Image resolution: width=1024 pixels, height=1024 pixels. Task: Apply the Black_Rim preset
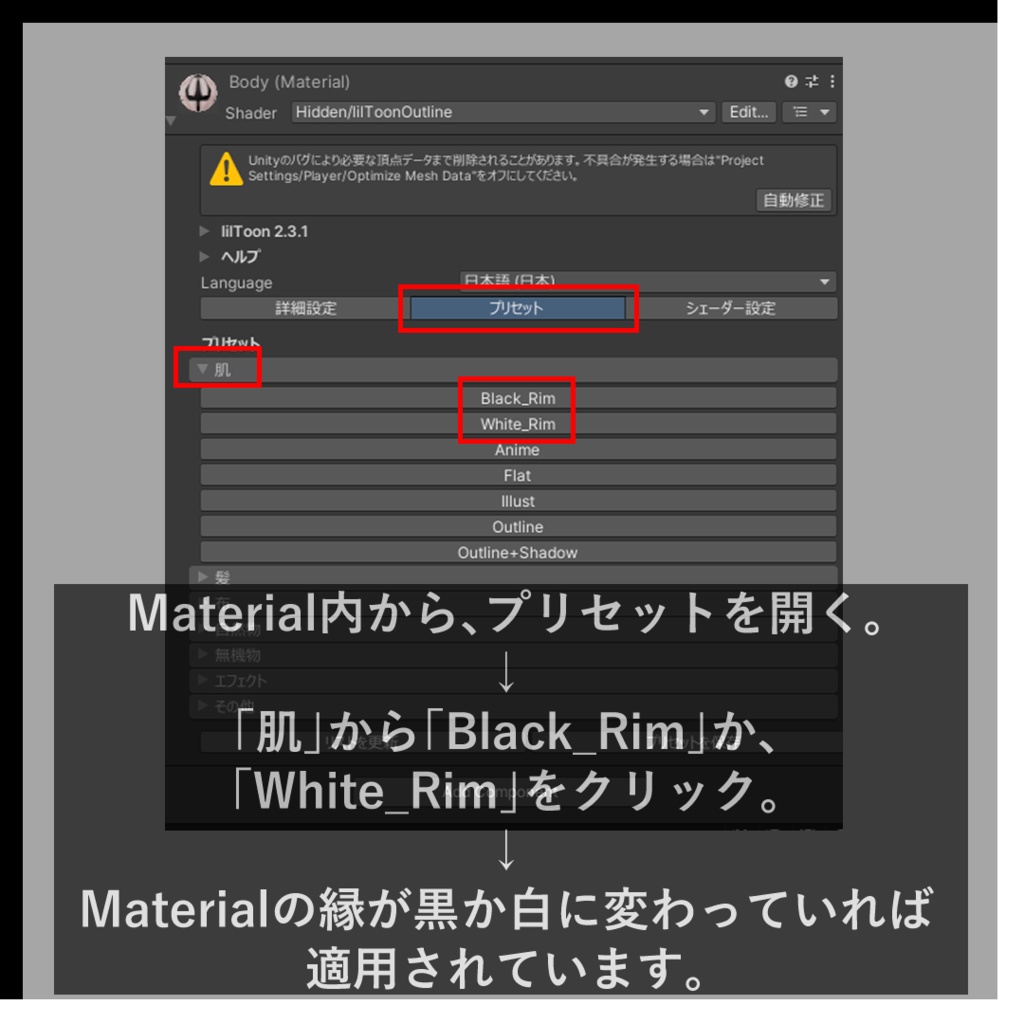pyautogui.click(x=518, y=398)
